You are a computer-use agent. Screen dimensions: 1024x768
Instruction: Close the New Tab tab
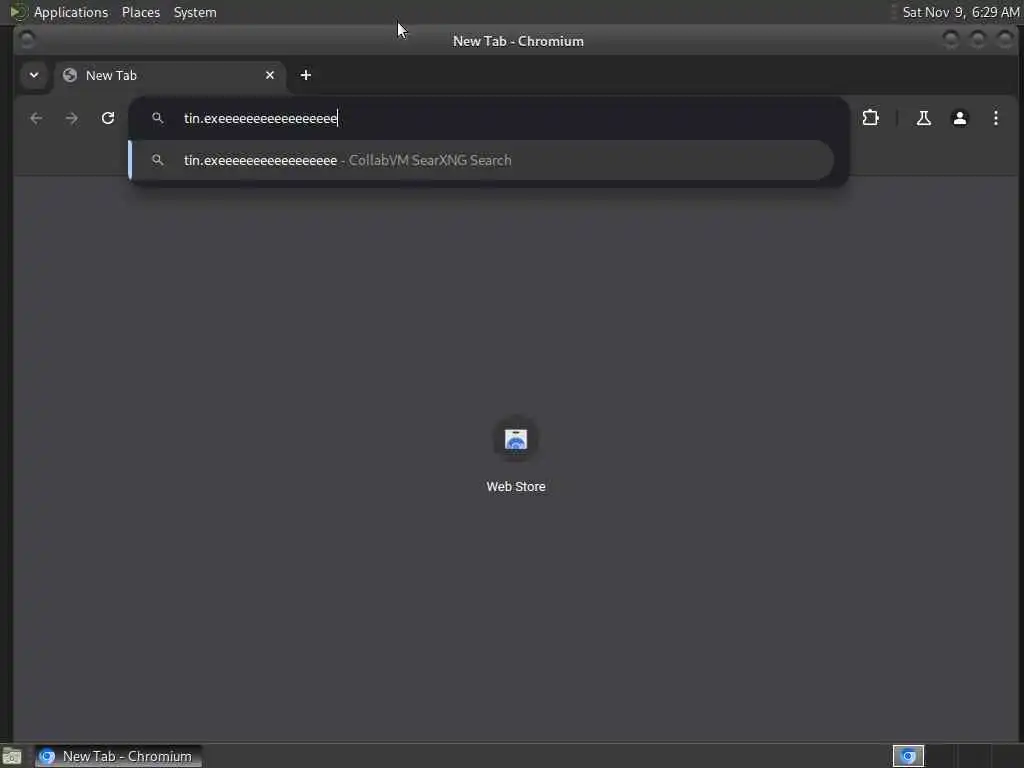270,75
